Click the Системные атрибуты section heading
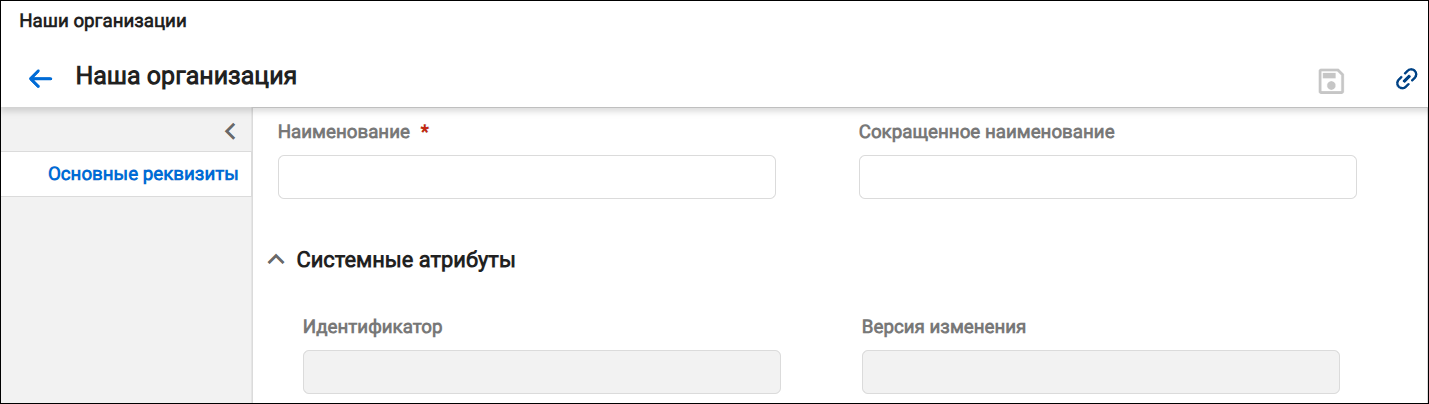1429x404 pixels. 406,261
